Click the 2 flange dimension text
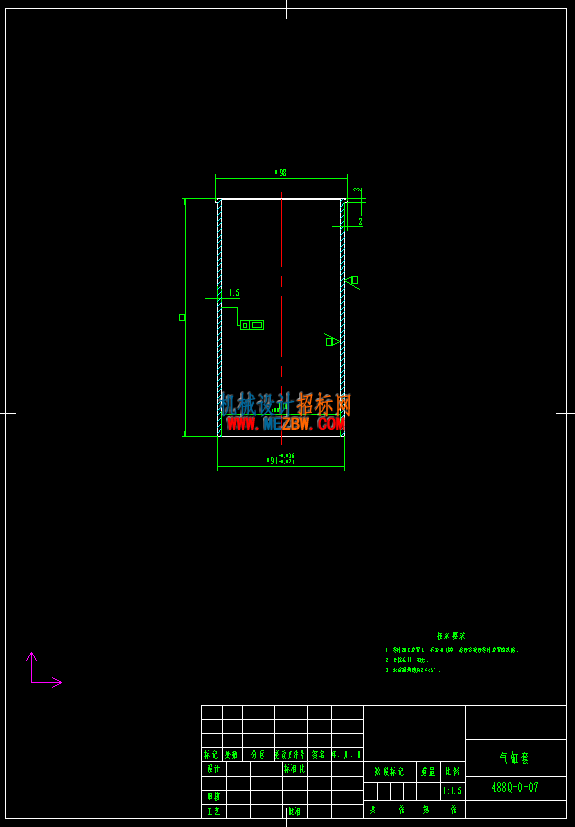The height and width of the screenshot is (827, 575). click(x=360, y=222)
